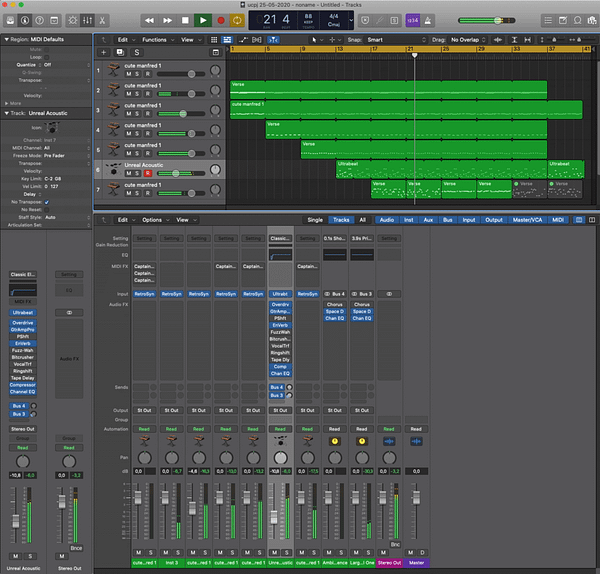
Task: Expand the More disclosure triangle in inspector
Action: [5, 102]
